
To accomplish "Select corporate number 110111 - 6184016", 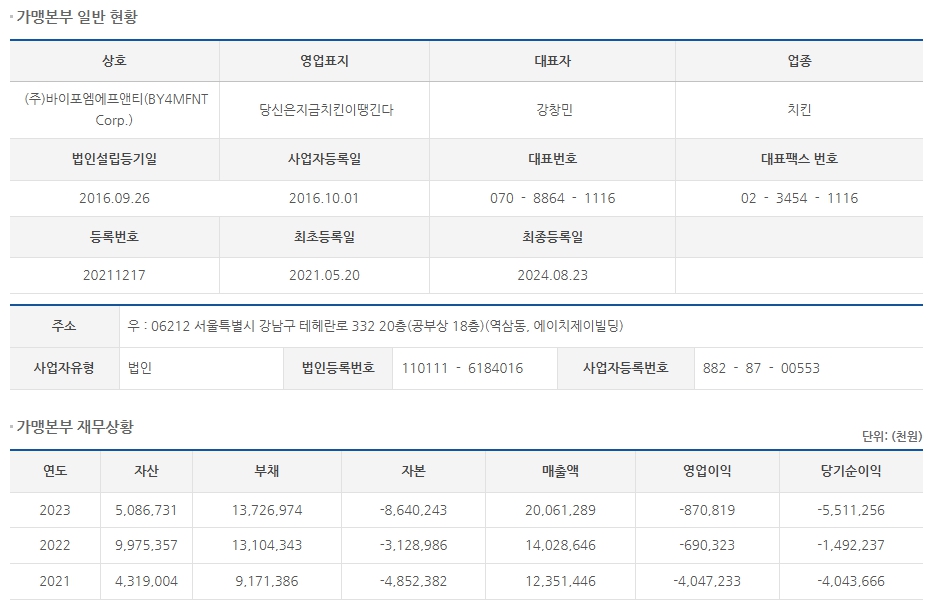I will (463, 368).
